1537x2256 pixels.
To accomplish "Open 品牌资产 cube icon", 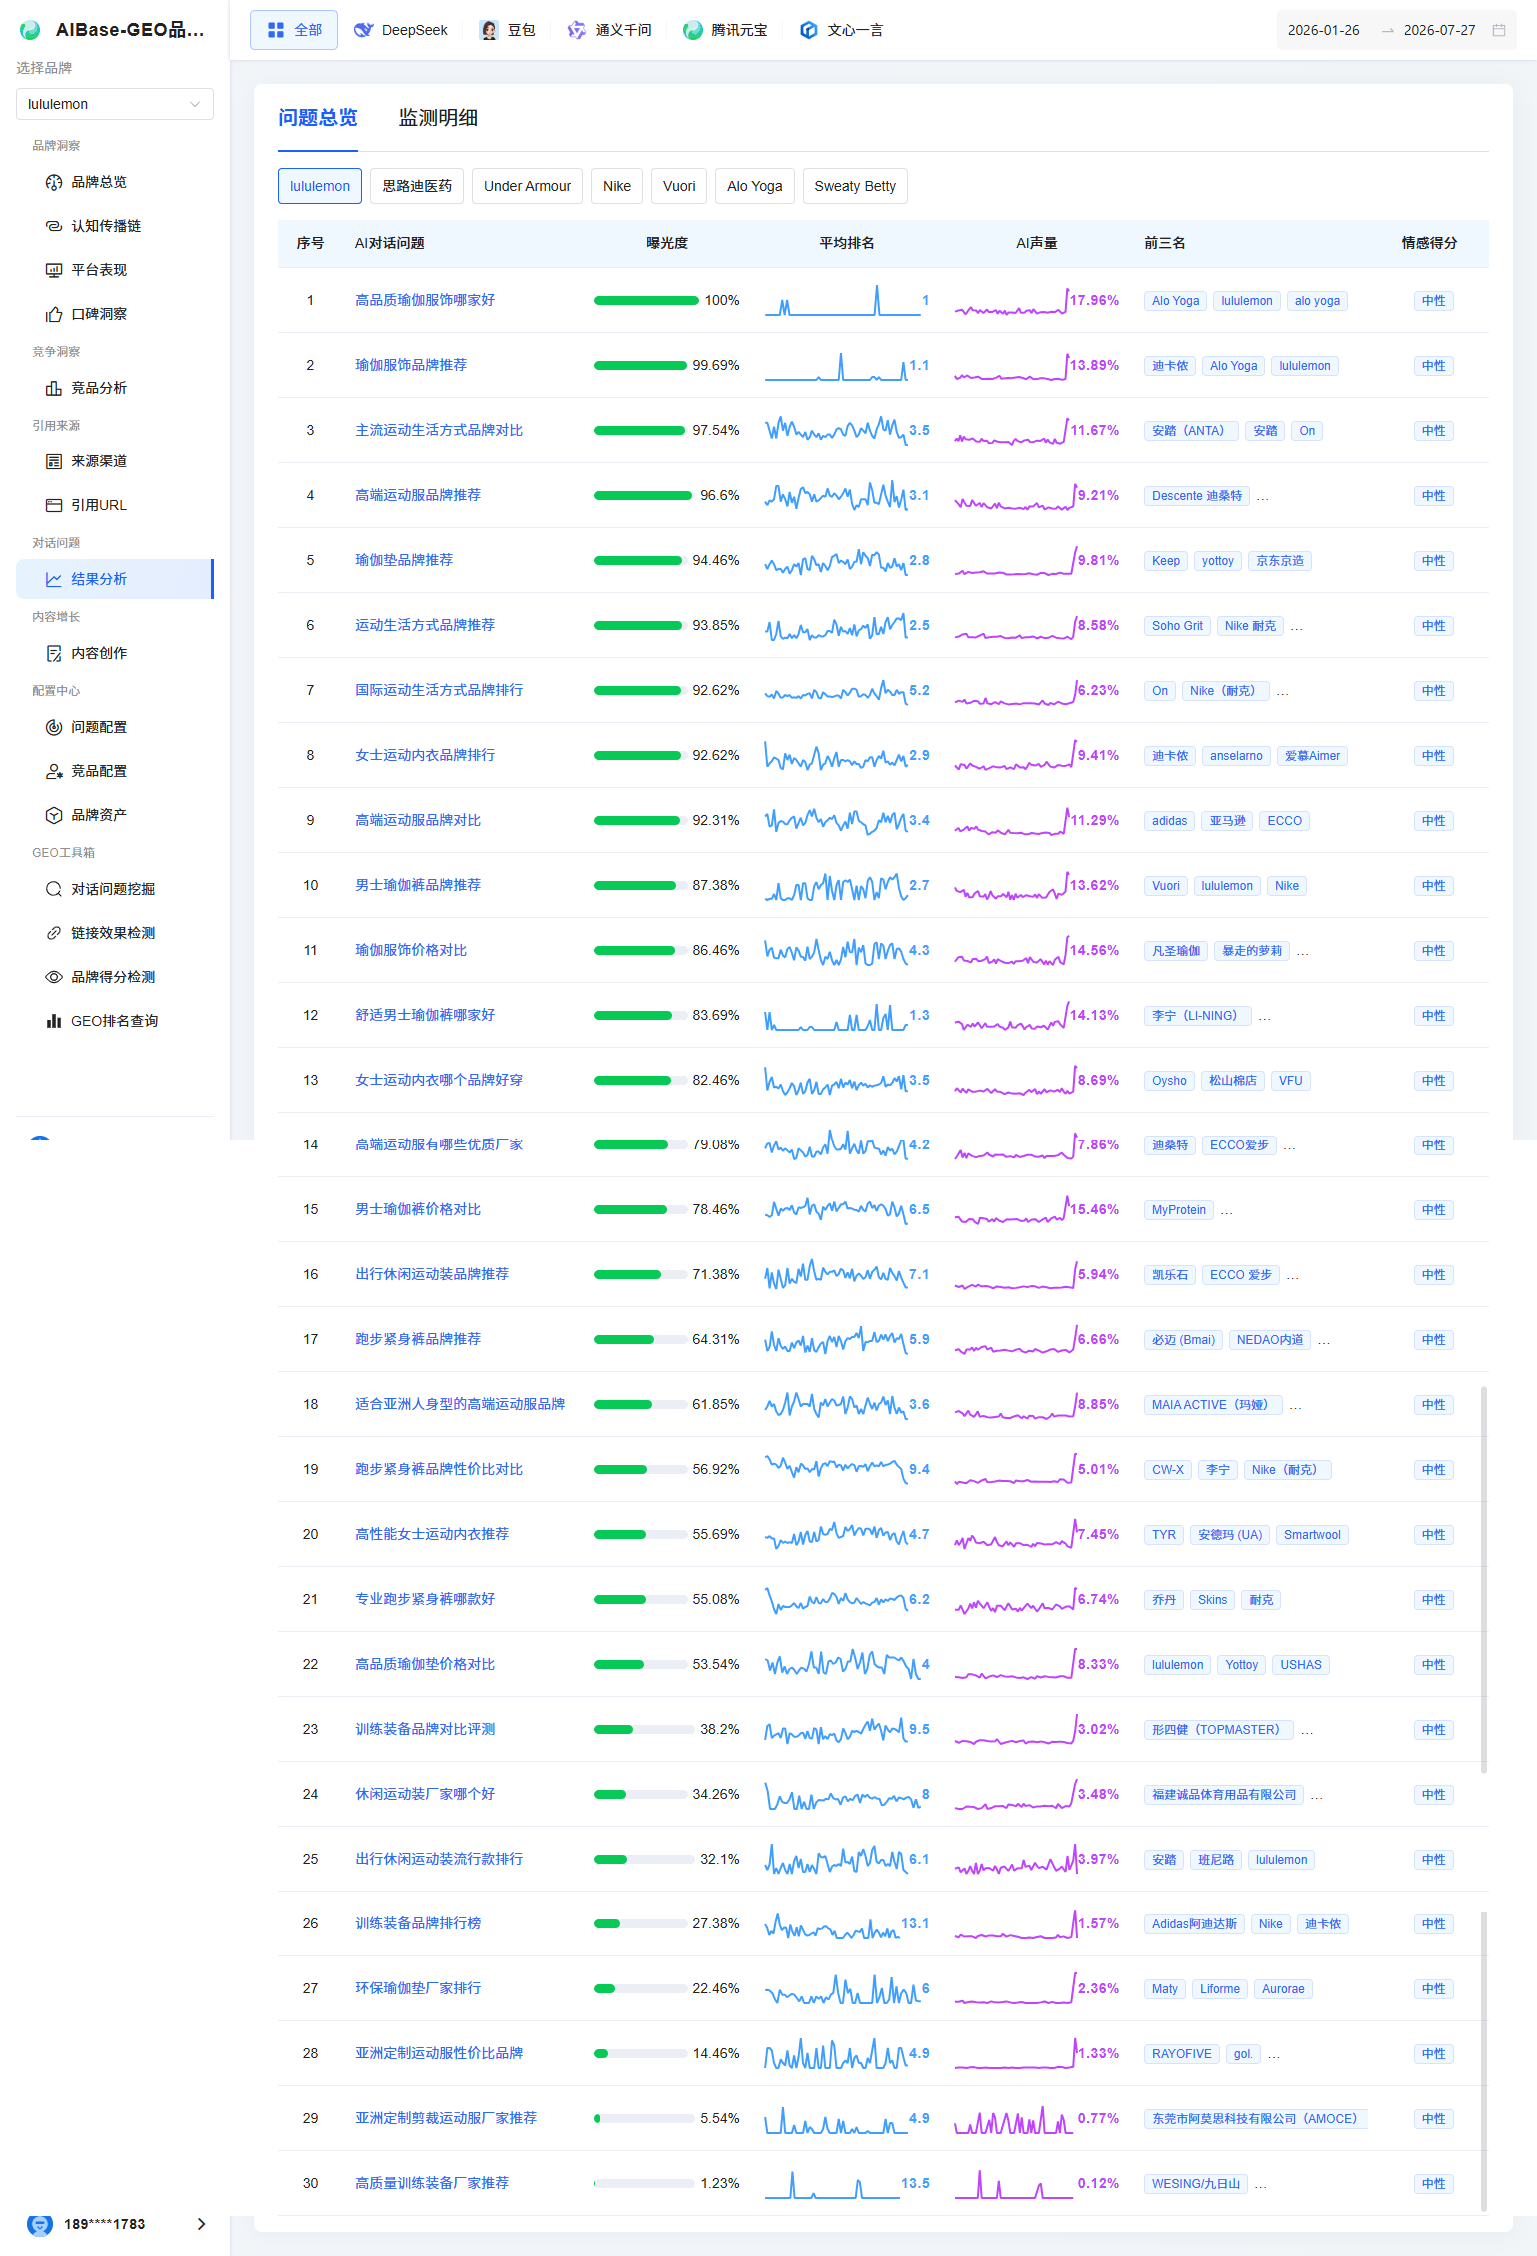I will [x=54, y=815].
